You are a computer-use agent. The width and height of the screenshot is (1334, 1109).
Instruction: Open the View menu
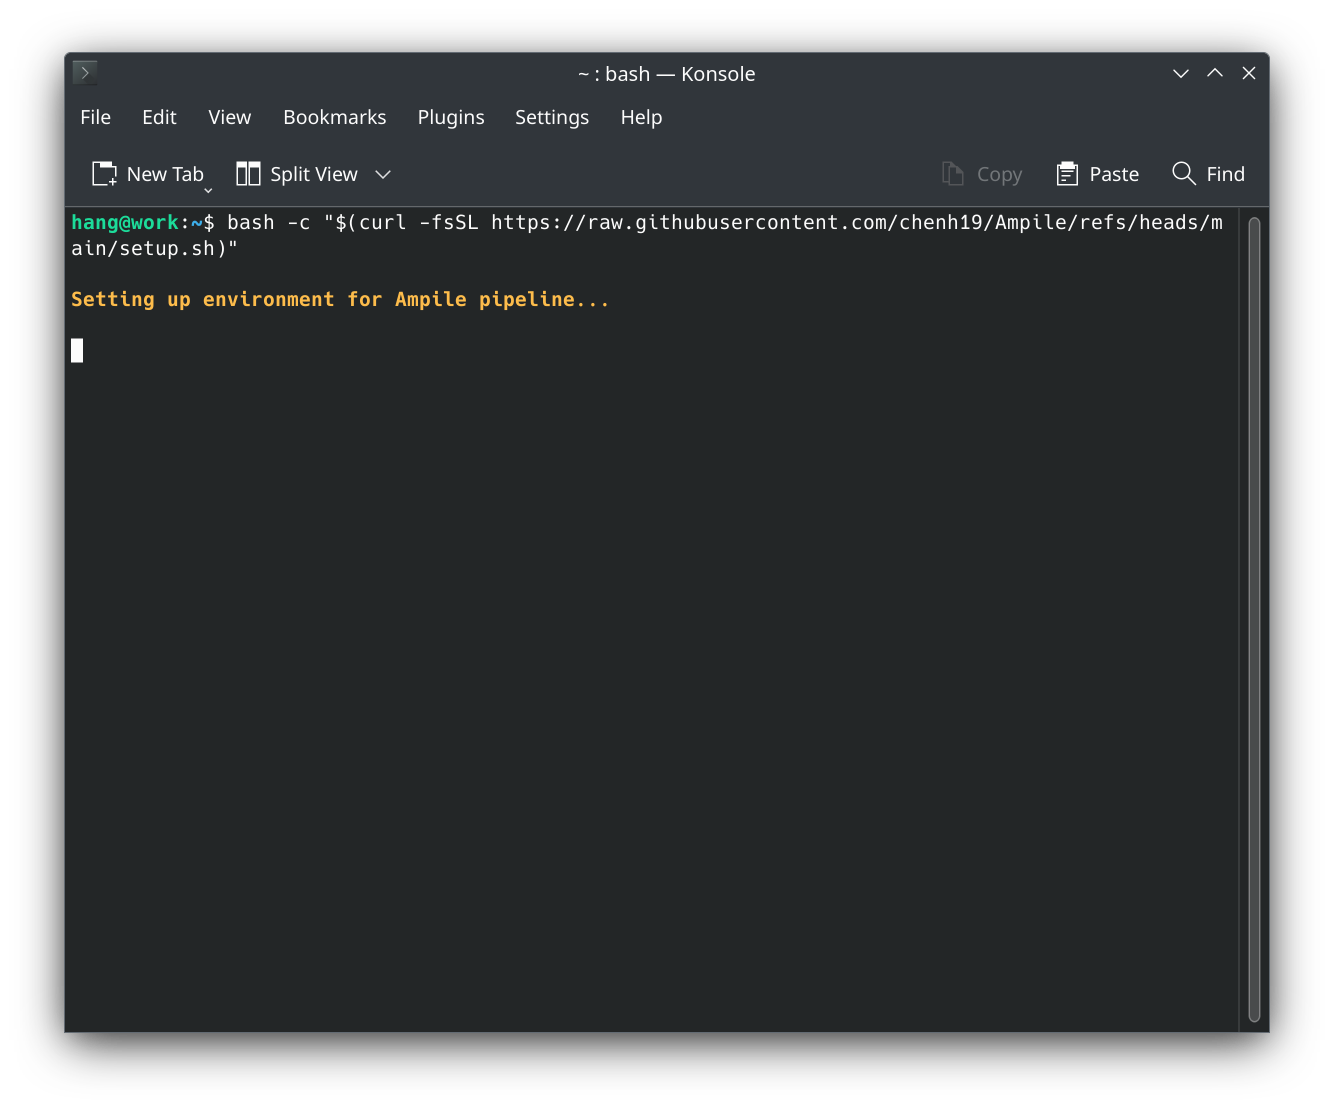[229, 117]
